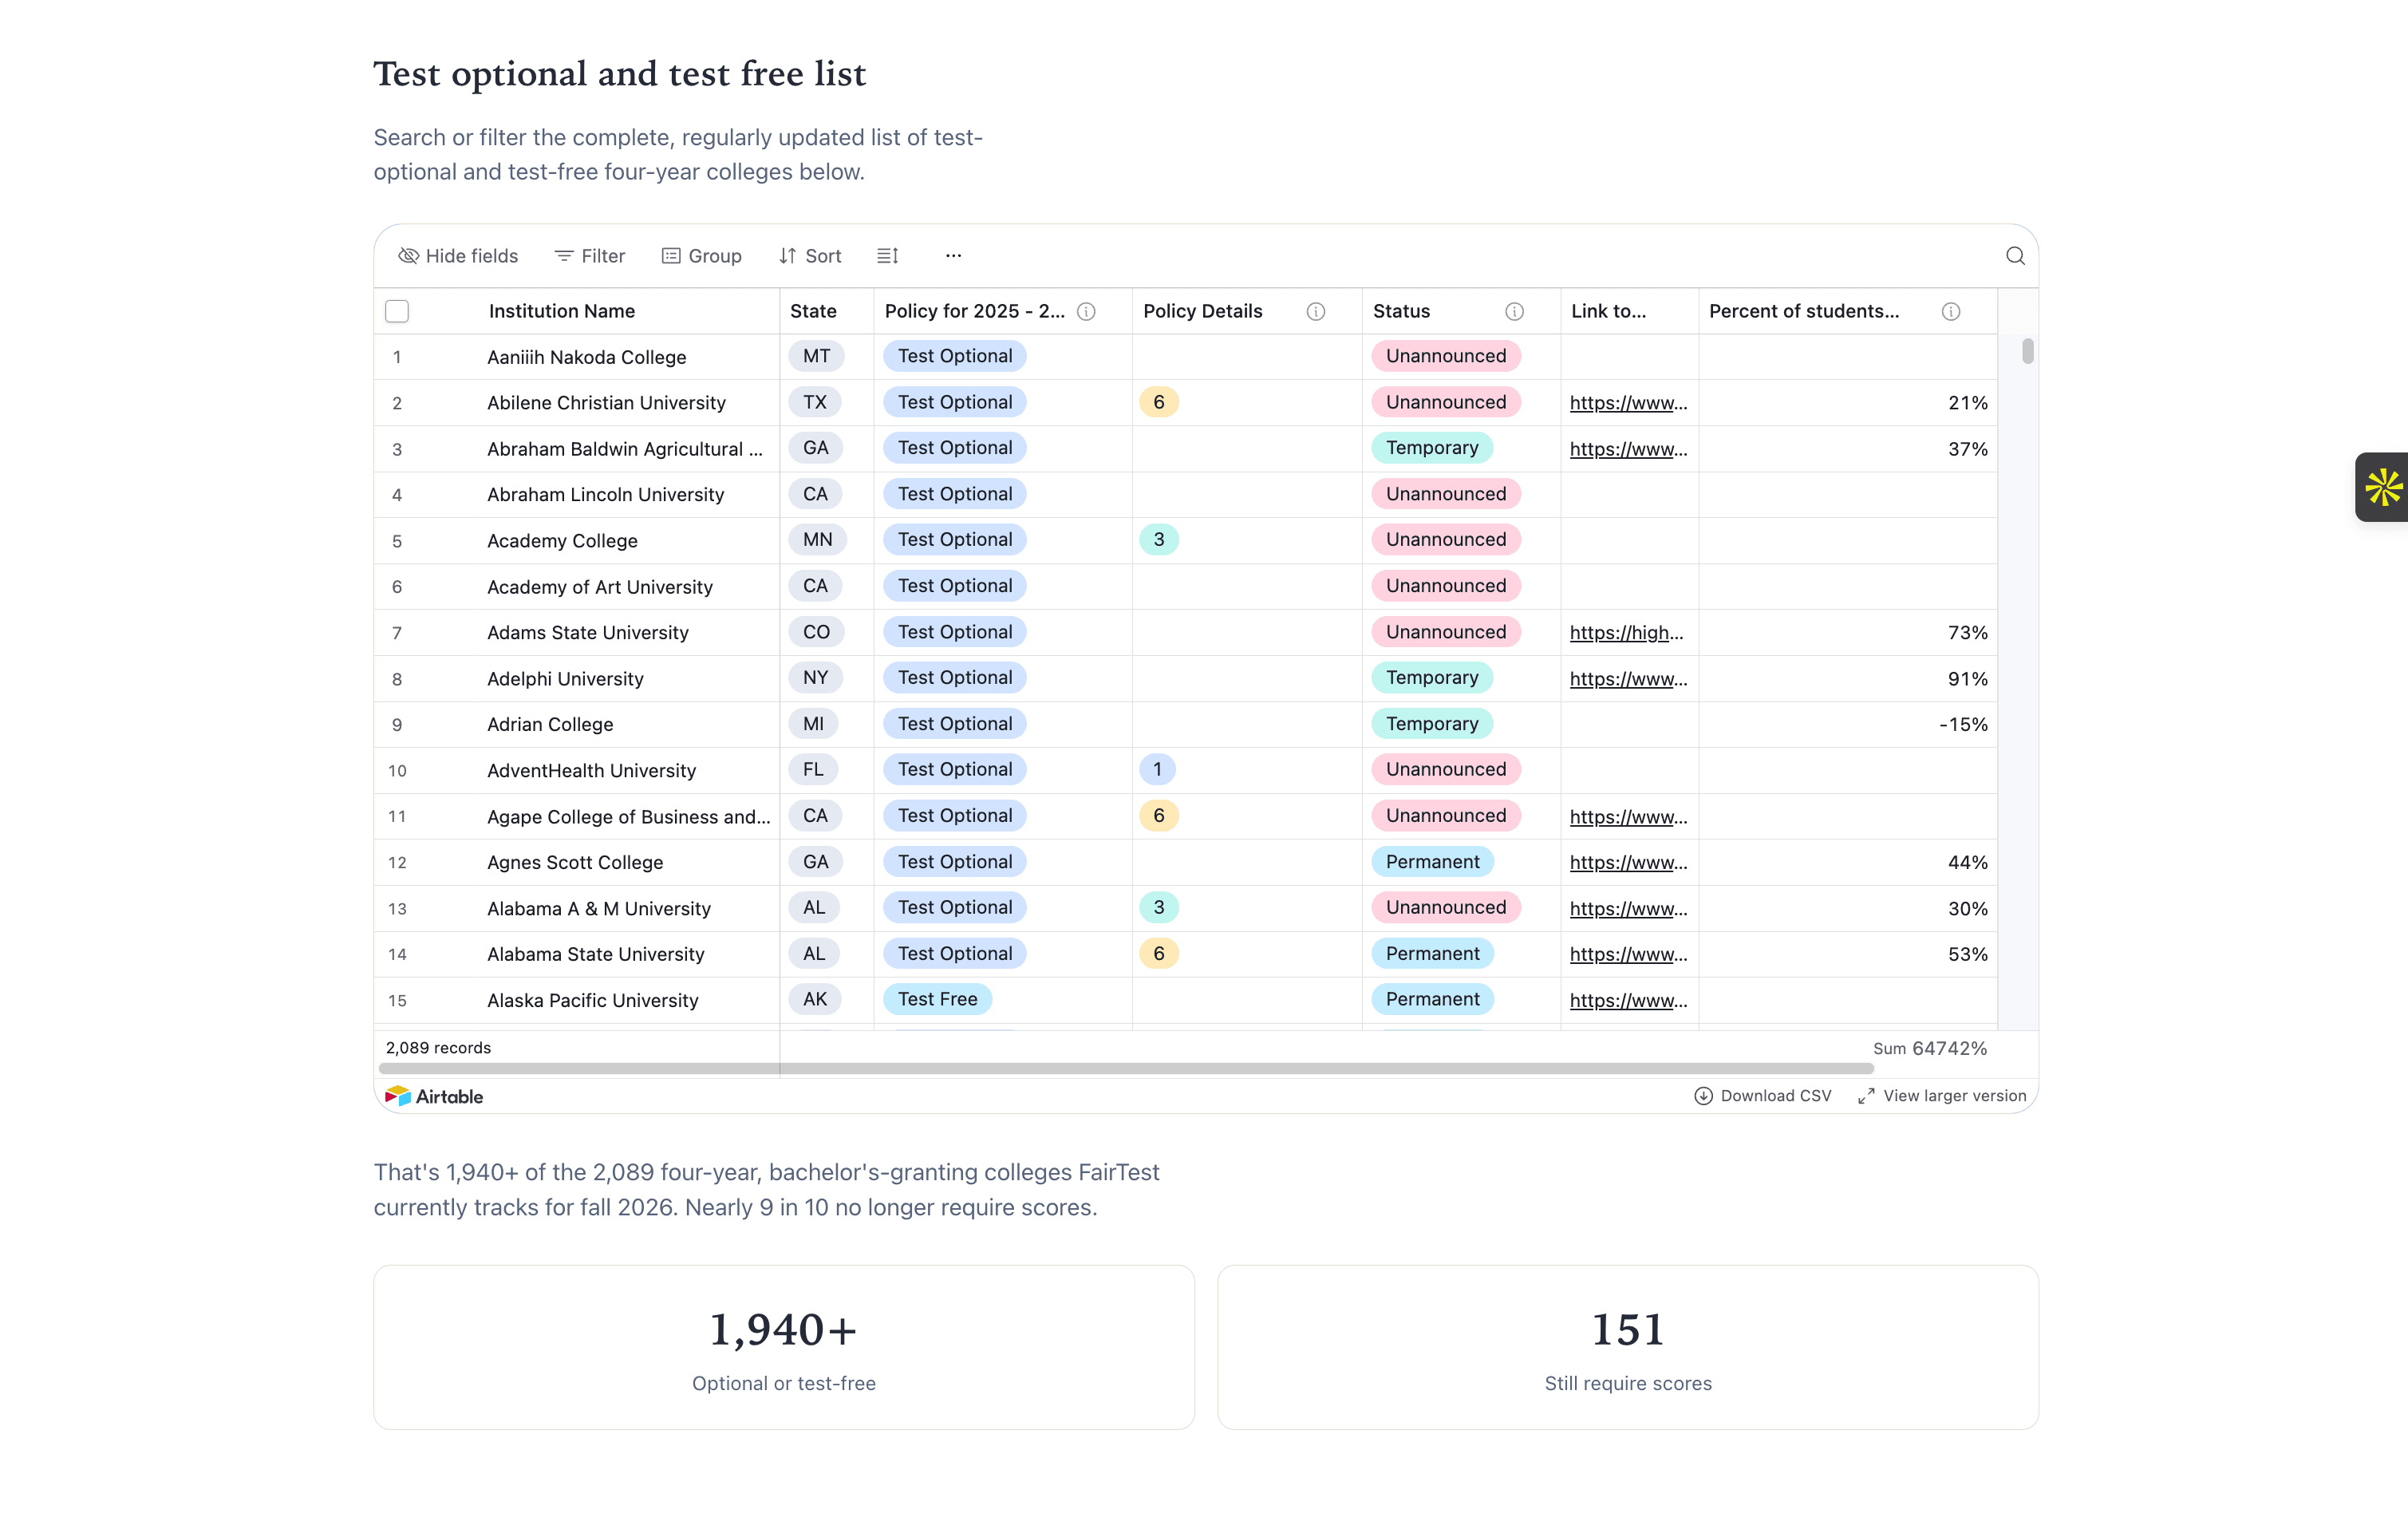
Task: Click Download CSV
Action: [x=1763, y=1096]
